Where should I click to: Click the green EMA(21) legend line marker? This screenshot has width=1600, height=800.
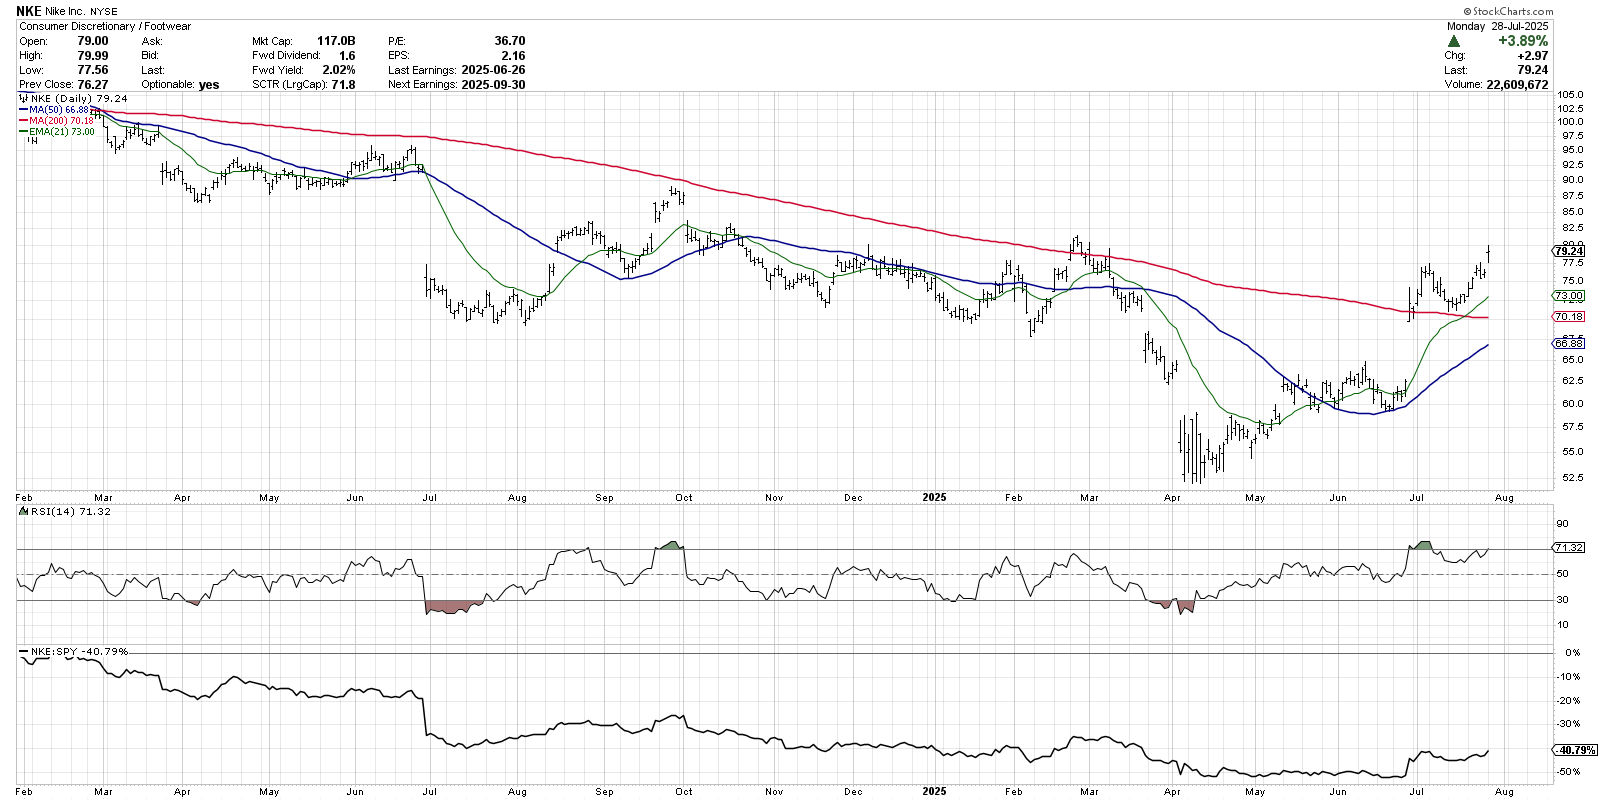coord(23,132)
